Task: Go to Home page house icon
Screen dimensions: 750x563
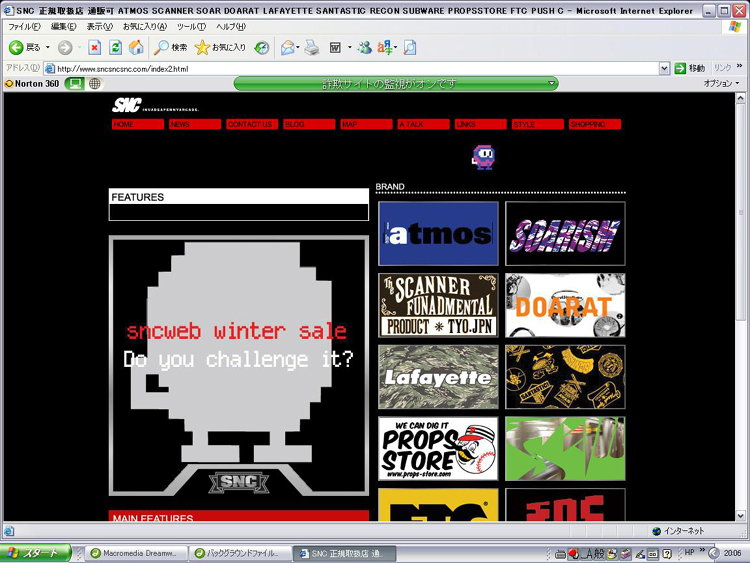Action: [136, 47]
